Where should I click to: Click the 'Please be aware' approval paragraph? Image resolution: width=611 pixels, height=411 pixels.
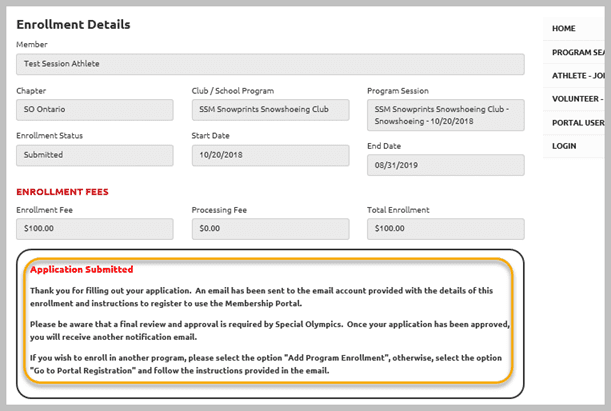point(270,330)
